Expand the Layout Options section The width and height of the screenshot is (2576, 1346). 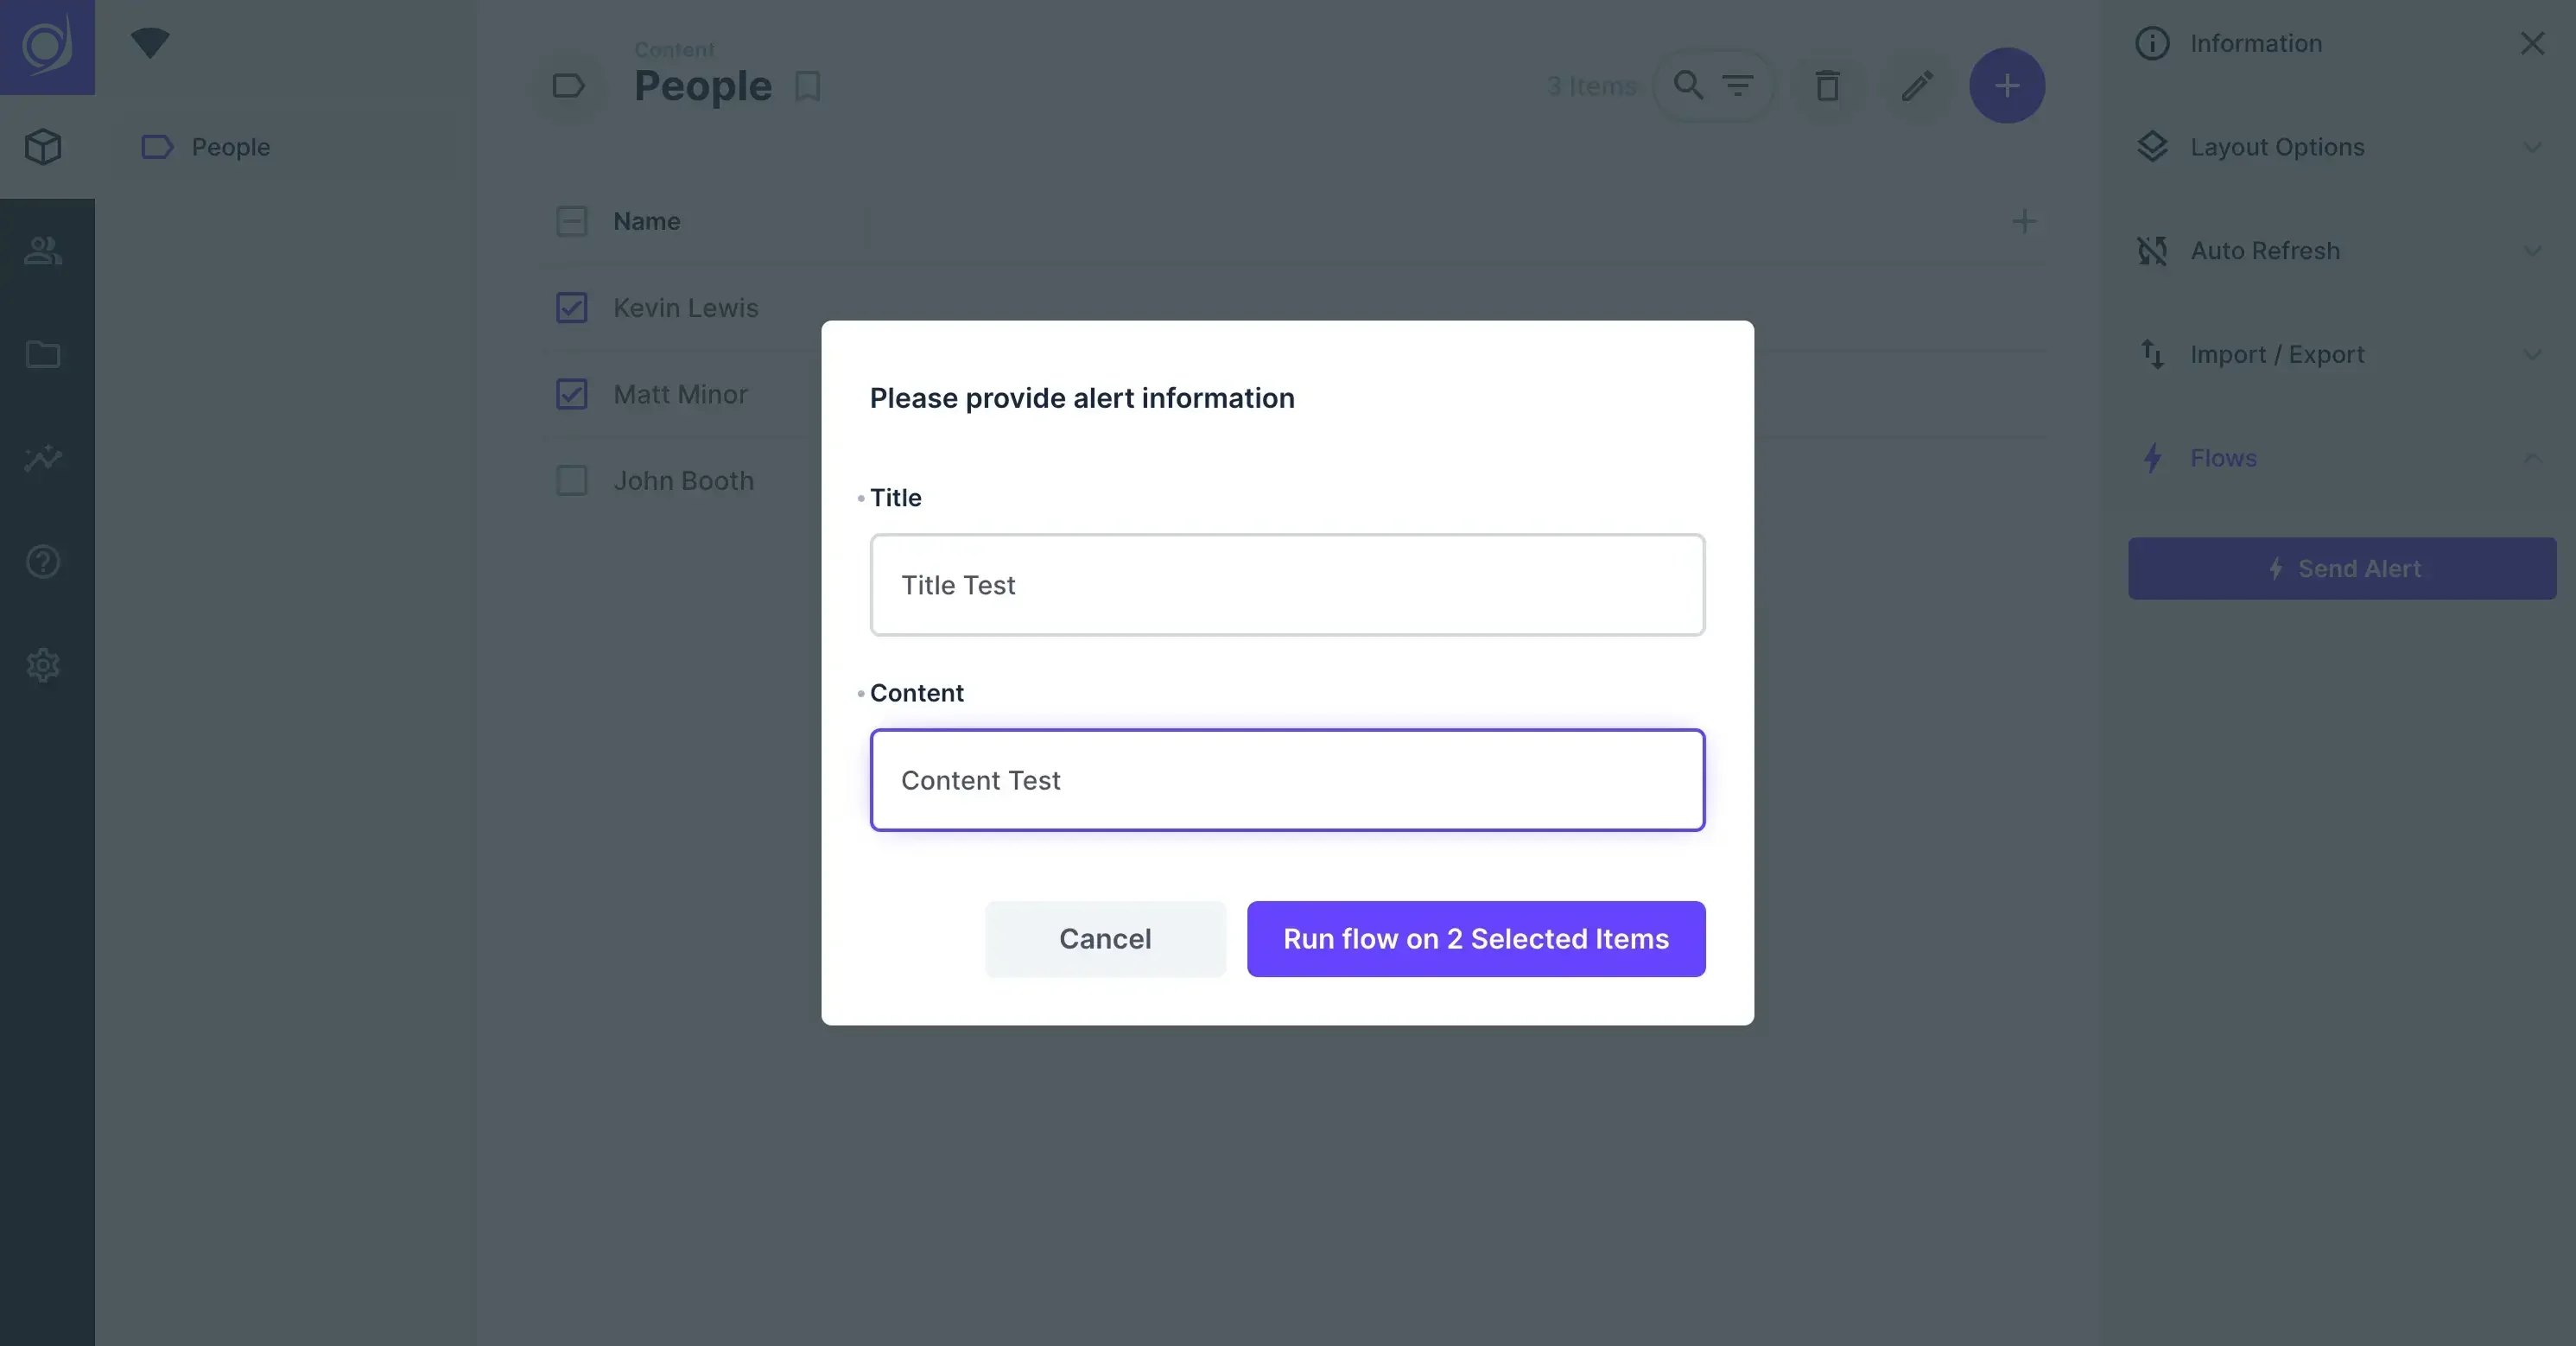2340,147
